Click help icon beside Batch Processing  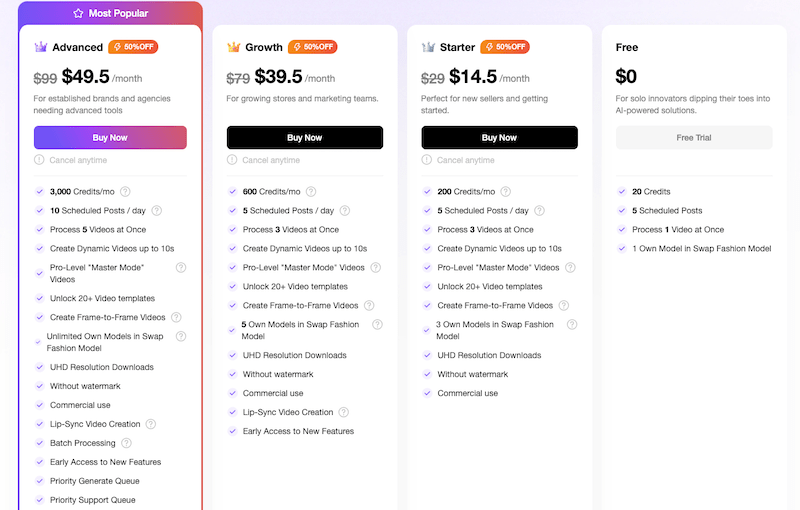[x=127, y=443]
